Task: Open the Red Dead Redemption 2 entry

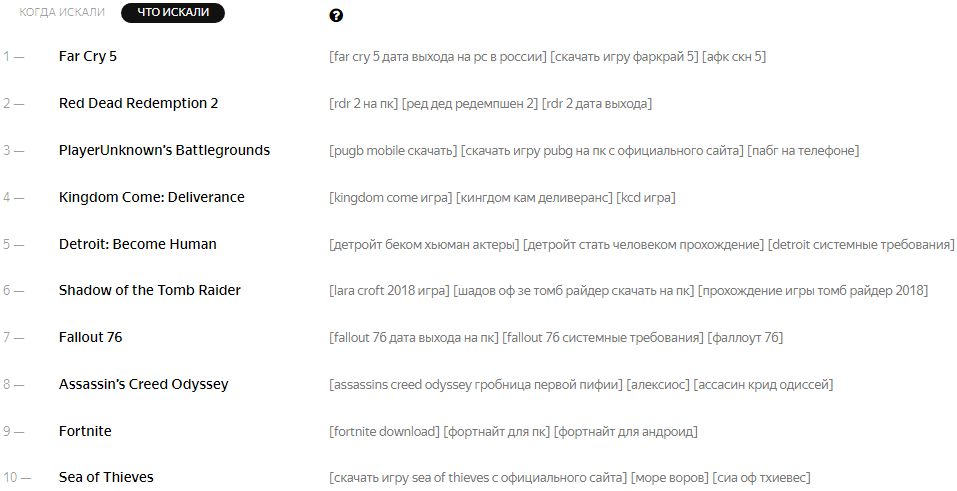Action: pos(139,103)
